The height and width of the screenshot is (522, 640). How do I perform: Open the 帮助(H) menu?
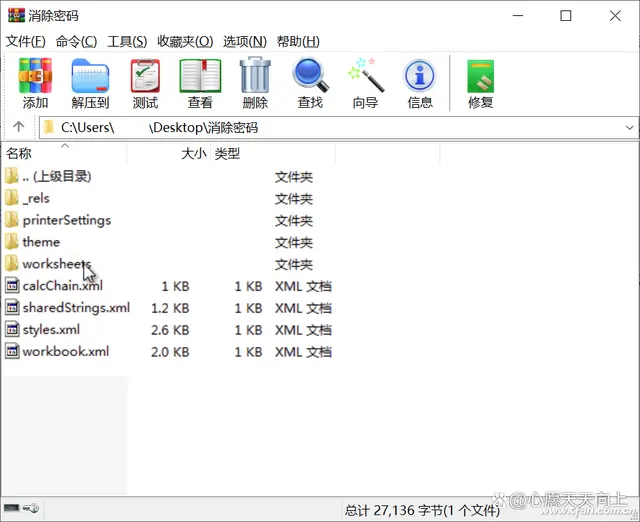pyautogui.click(x=298, y=41)
